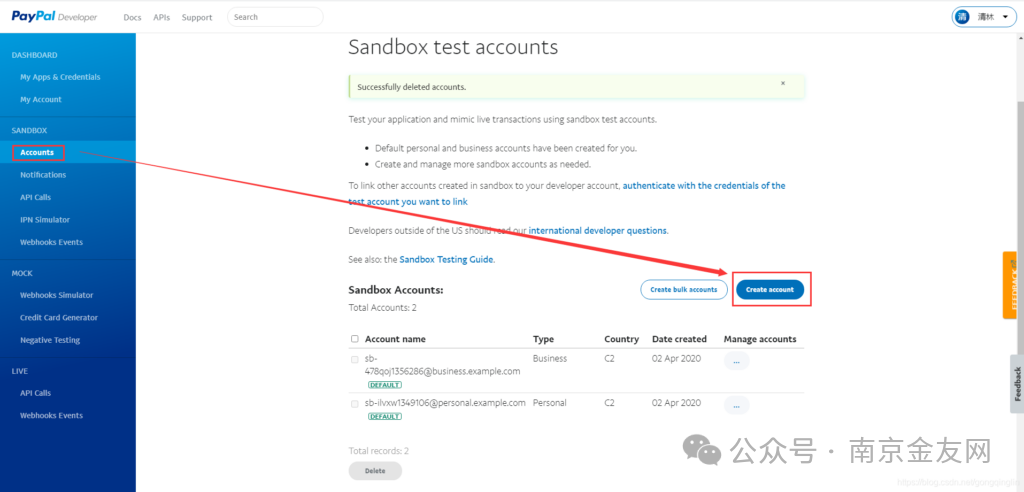Open Webhooks Simulator in sidebar
Viewport: 1024px width, 492px height.
coord(56,295)
